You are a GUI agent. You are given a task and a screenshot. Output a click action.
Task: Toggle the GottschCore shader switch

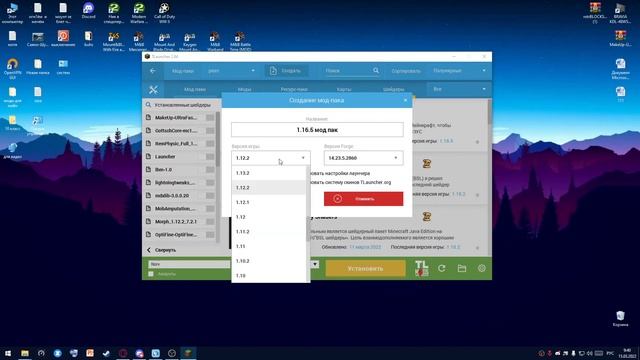click(x=210, y=131)
